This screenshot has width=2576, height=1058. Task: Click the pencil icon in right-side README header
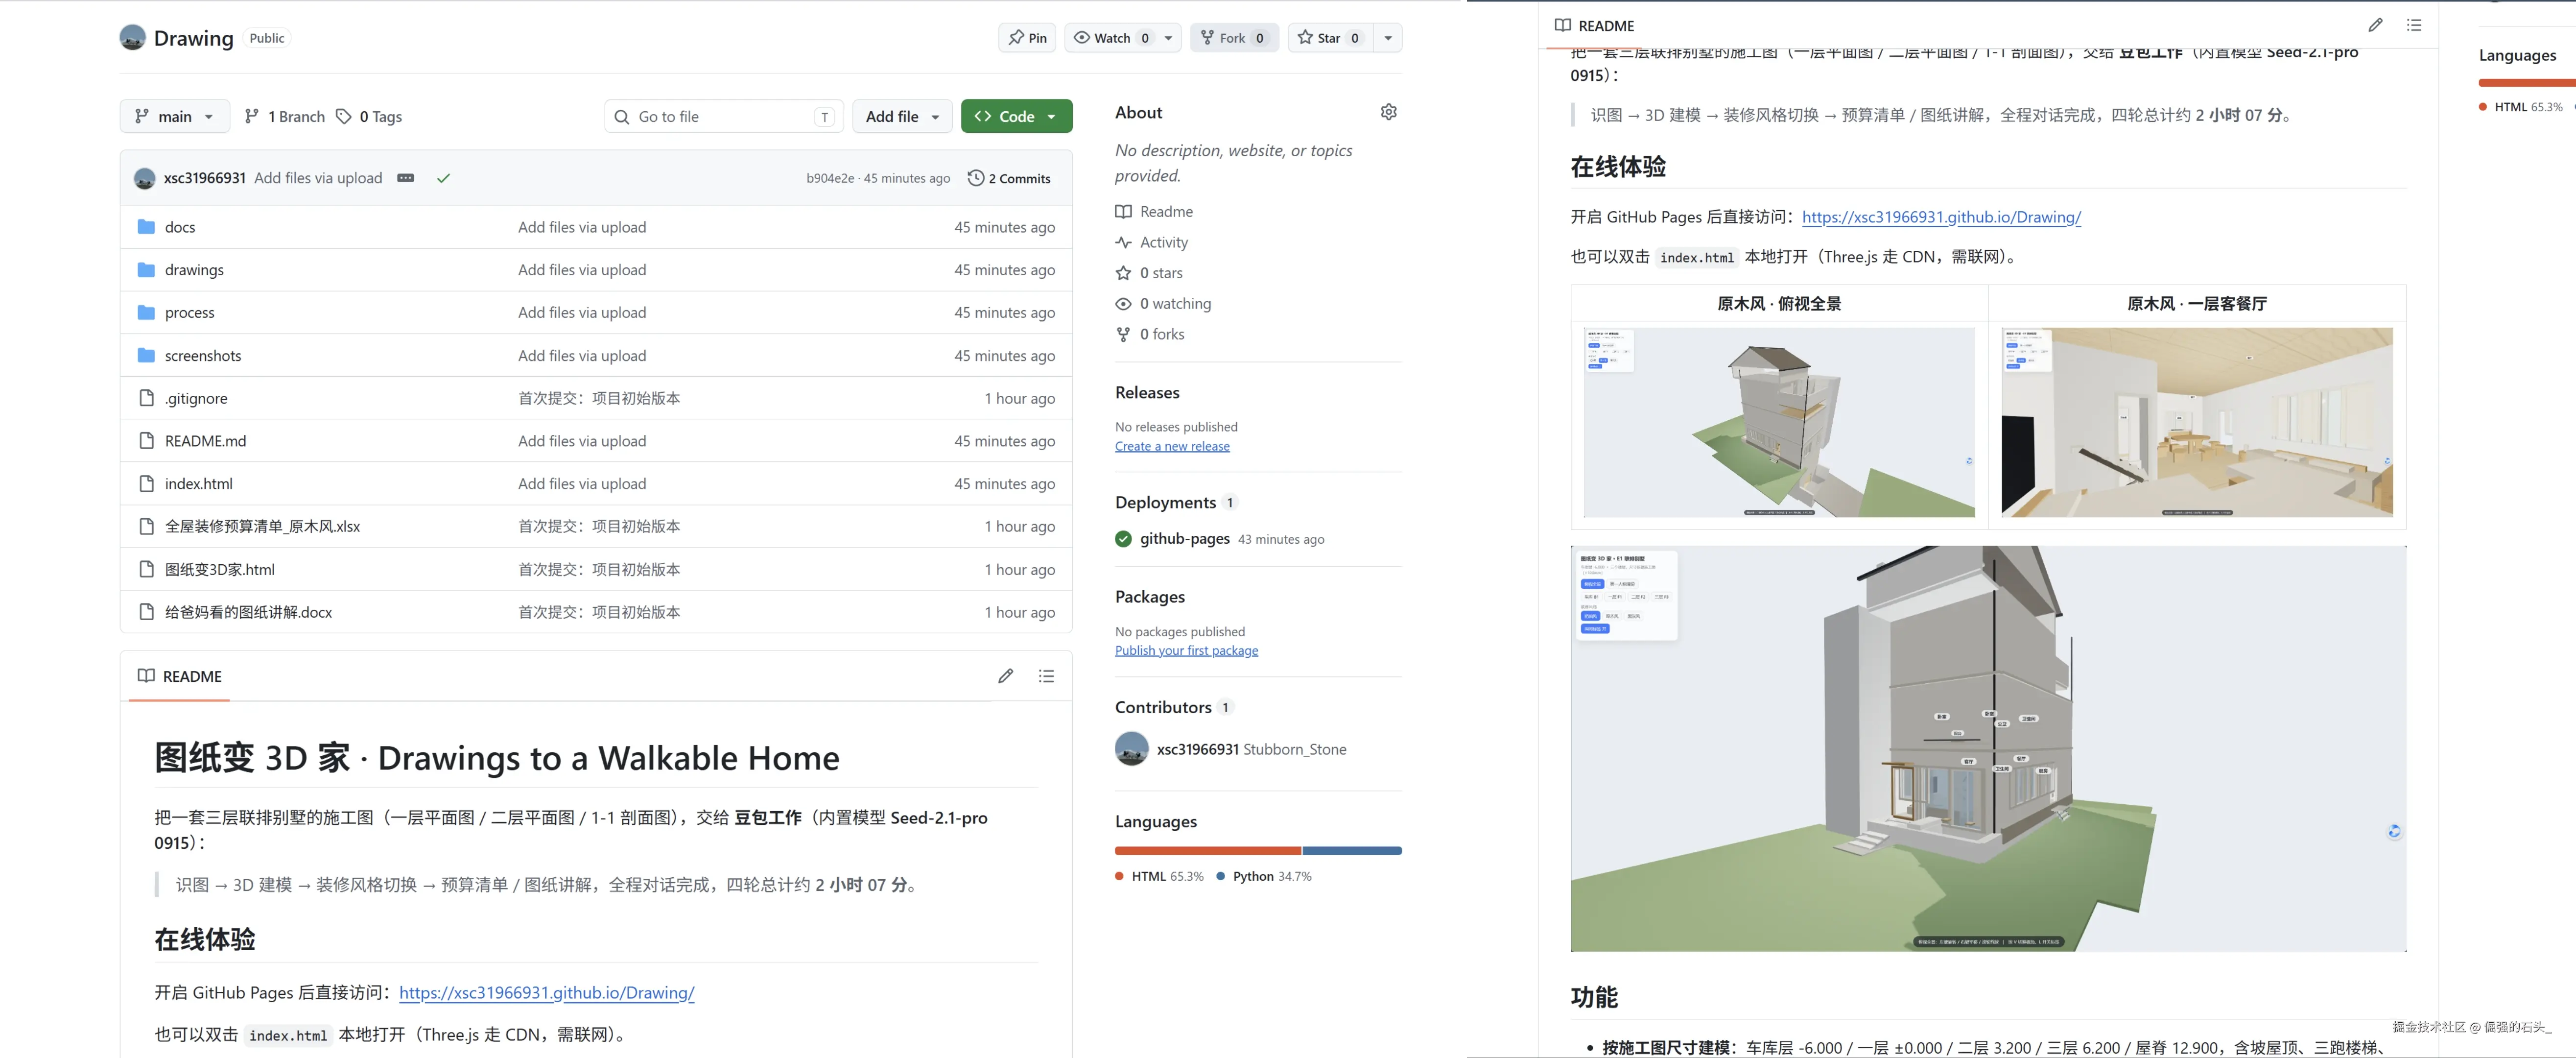pos(2375,25)
